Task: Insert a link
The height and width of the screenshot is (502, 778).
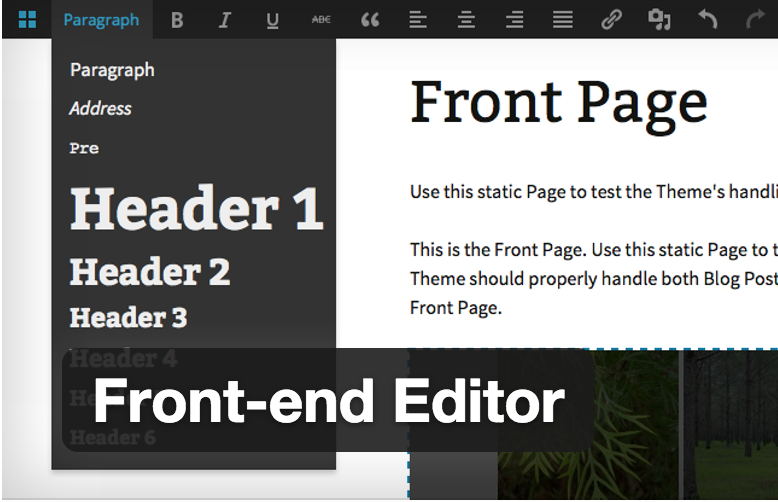Action: (x=611, y=20)
